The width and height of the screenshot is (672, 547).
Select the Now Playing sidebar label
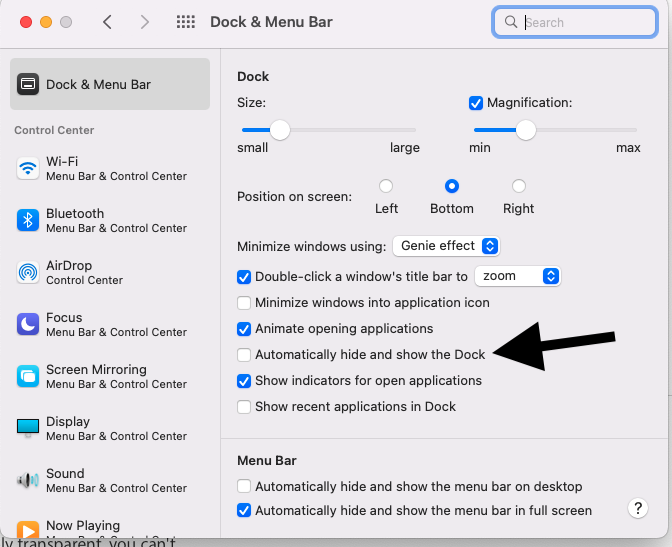83,526
